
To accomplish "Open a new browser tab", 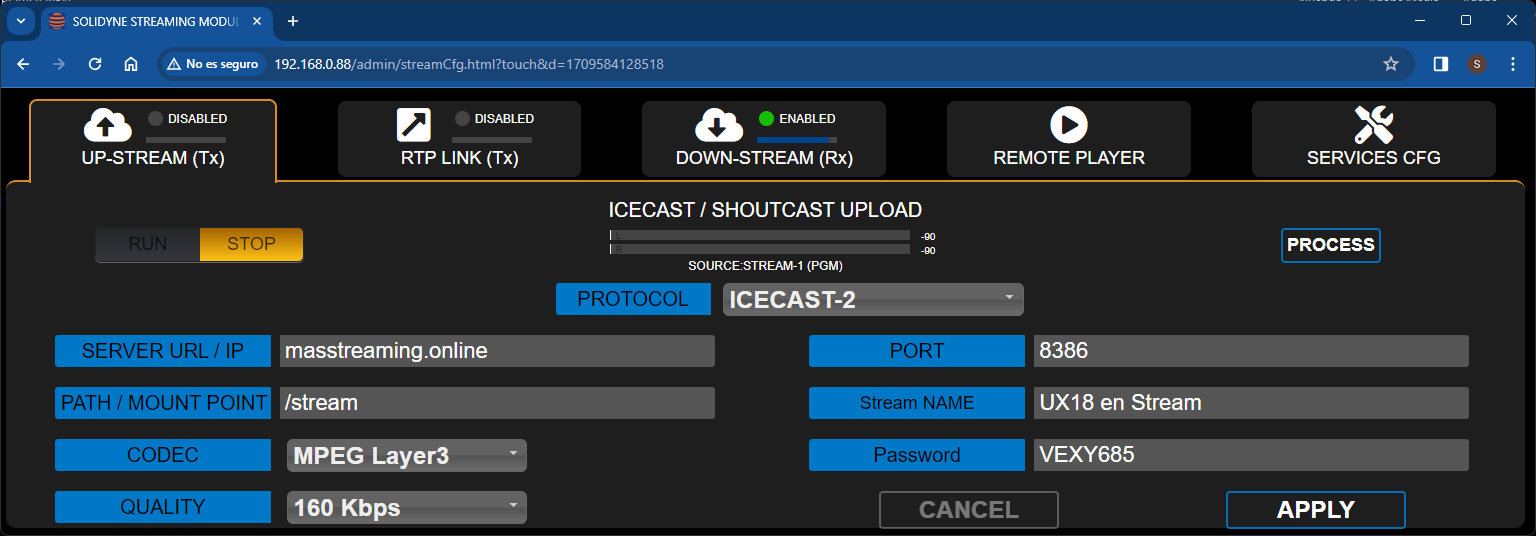I will [293, 21].
